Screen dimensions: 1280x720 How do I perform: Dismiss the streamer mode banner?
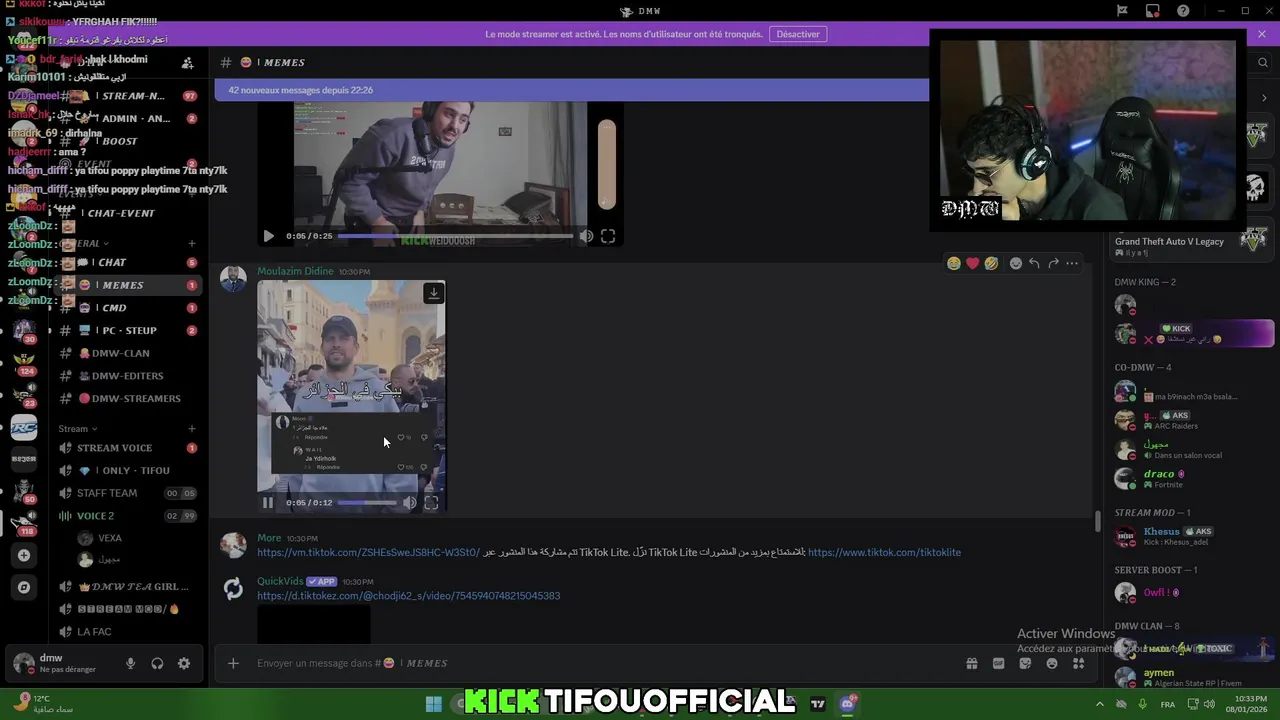point(1262,34)
